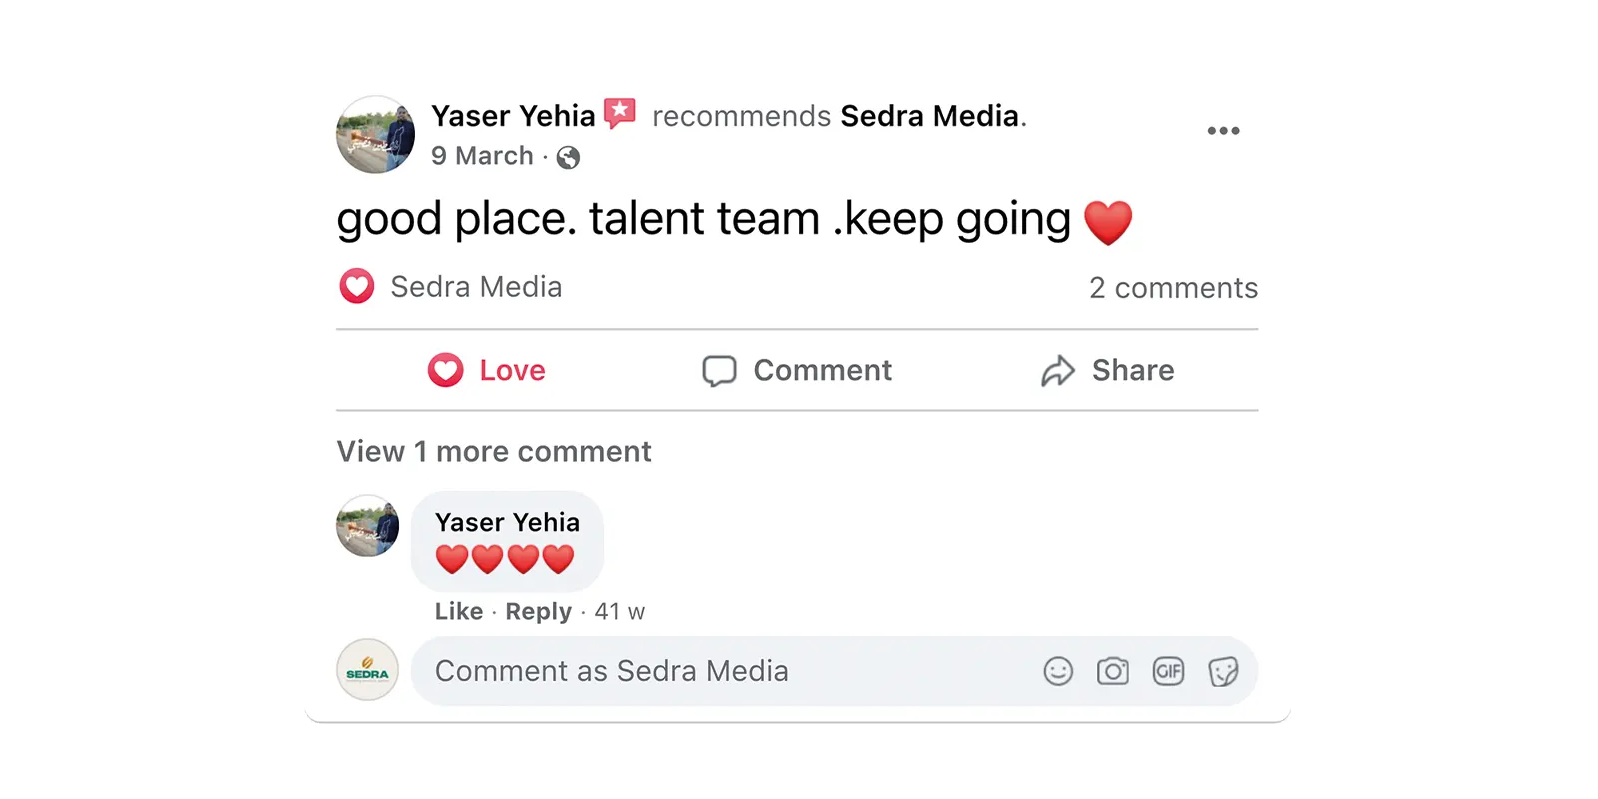Click the camera icon to attach a photo
This screenshot has width=1598, height=799.
click(x=1114, y=671)
